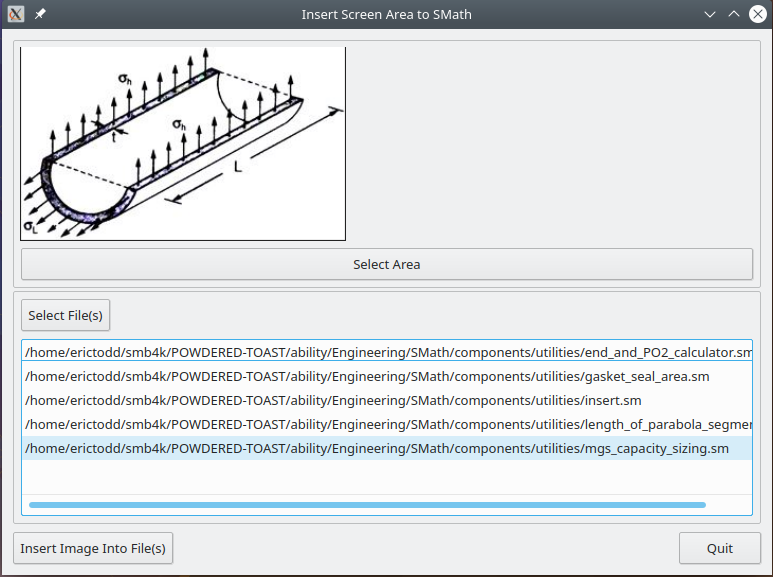This screenshot has width=773, height=577.
Task: Select end_and_PO2_calculator file in list
Action: coord(387,352)
